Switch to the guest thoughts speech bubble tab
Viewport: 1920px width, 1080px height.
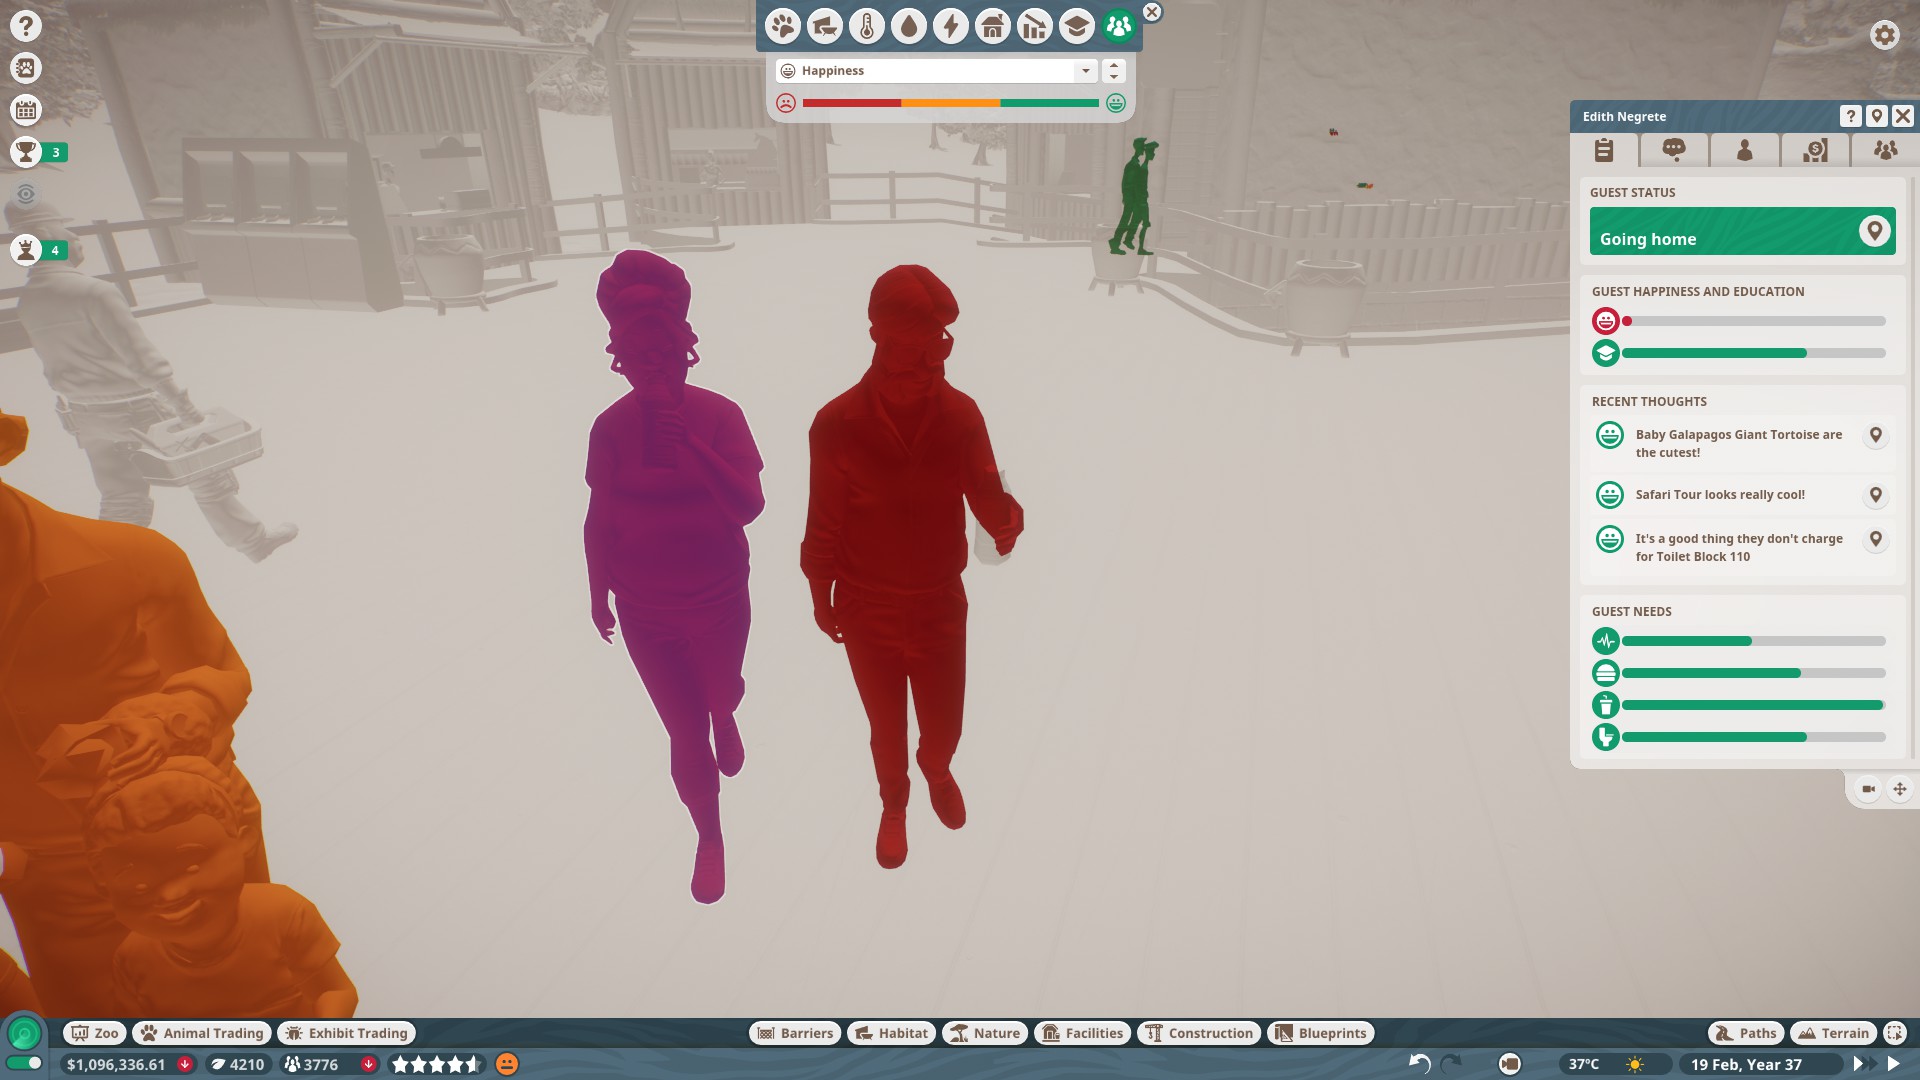click(x=1674, y=150)
